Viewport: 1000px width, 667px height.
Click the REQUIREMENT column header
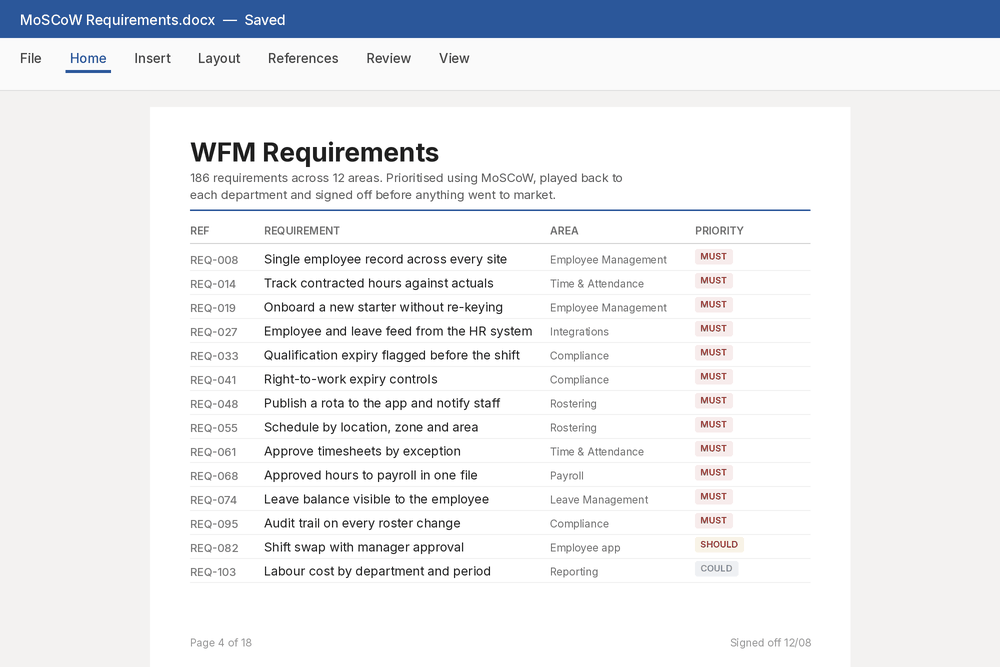point(302,231)
